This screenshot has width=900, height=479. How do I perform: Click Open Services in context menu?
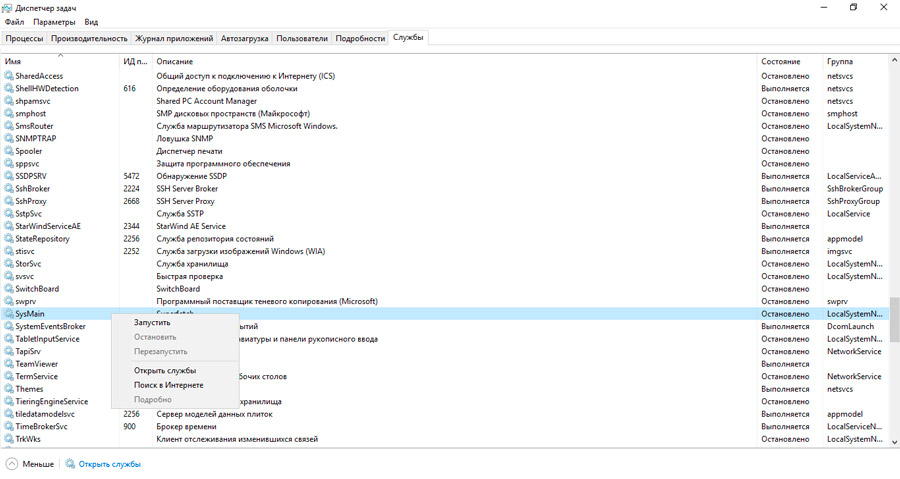coord(165,370)
